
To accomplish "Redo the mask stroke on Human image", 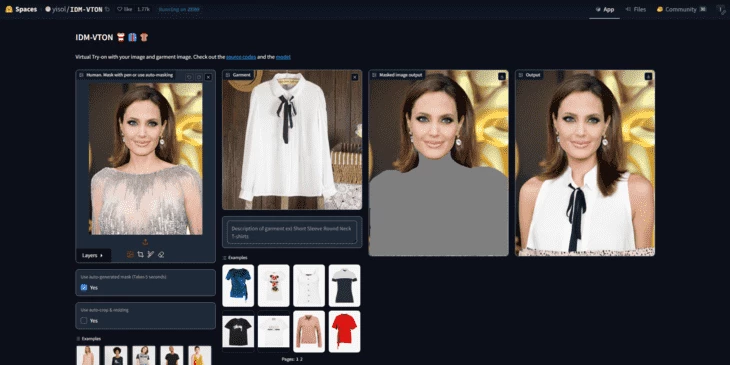I will click(x=199, y=77).
